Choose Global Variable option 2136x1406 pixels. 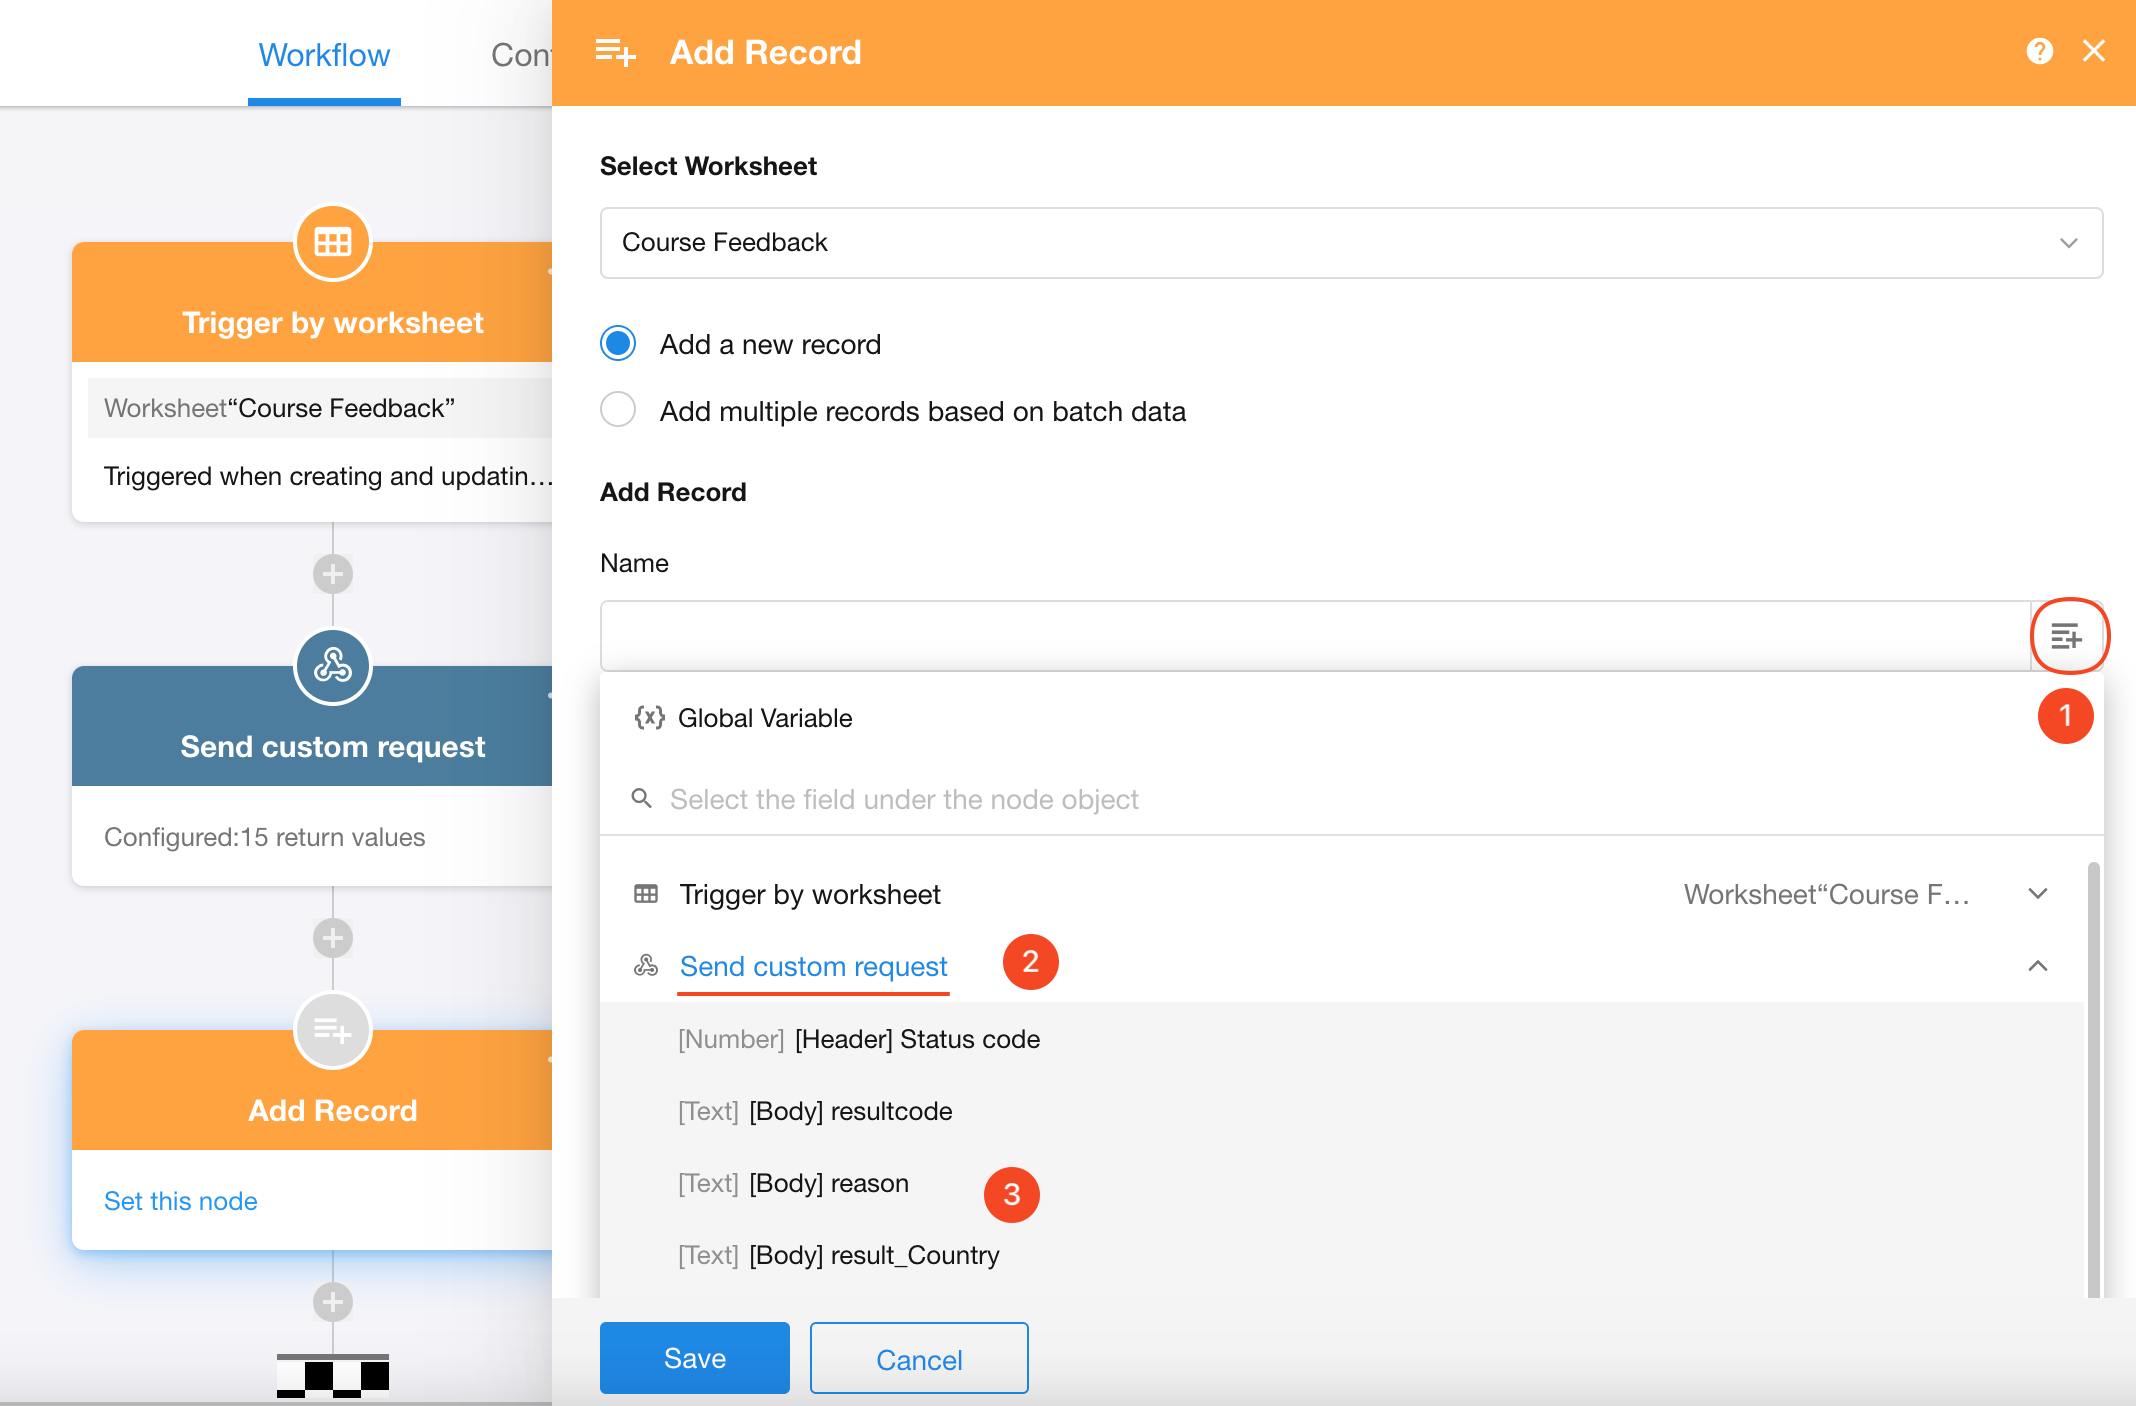click(x=764, y=718)
